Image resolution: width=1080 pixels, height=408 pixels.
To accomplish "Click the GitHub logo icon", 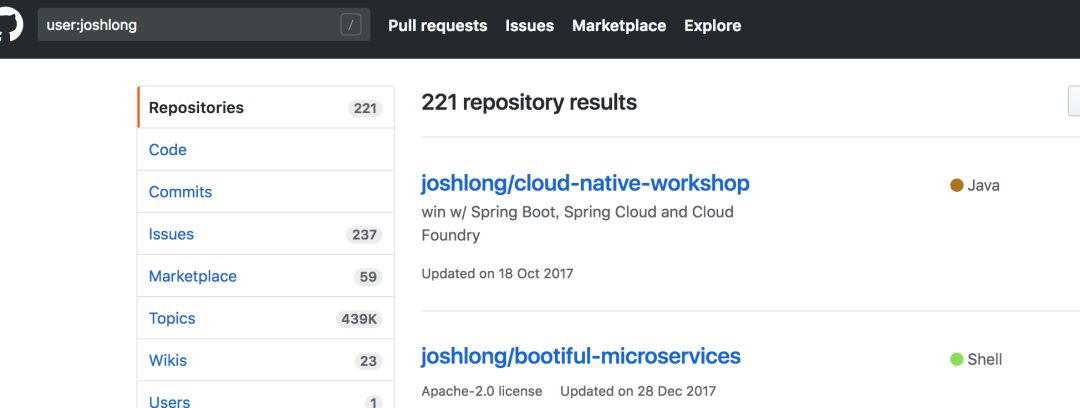I will click(x=8, y=23).
